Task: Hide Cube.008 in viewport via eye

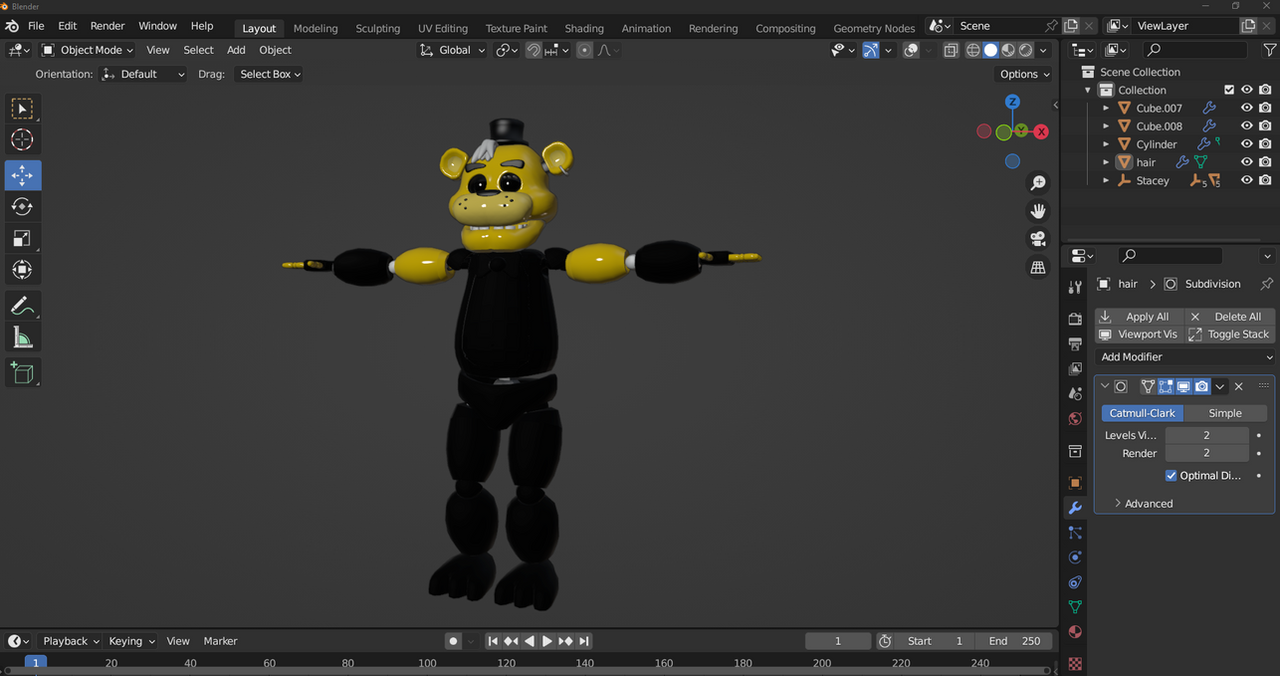Action: [1247, 126]
